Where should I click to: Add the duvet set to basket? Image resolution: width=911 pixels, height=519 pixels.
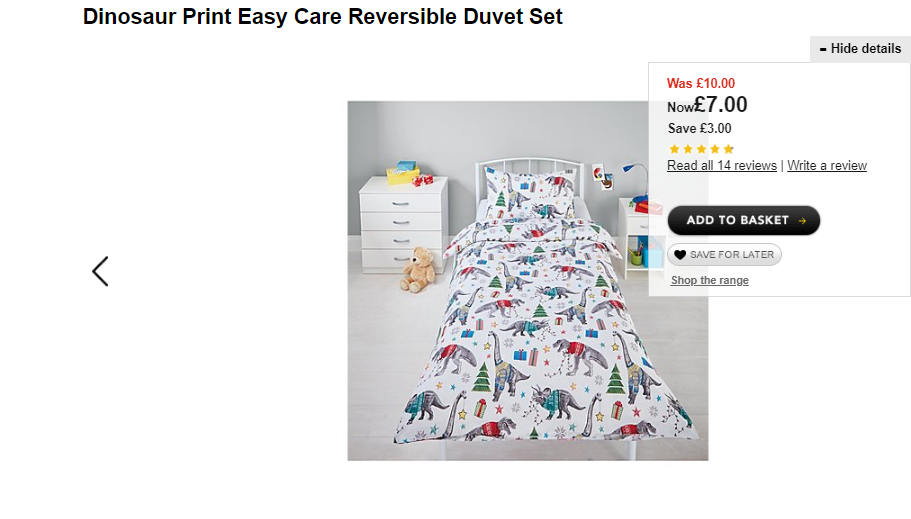[x=744, y=220]
